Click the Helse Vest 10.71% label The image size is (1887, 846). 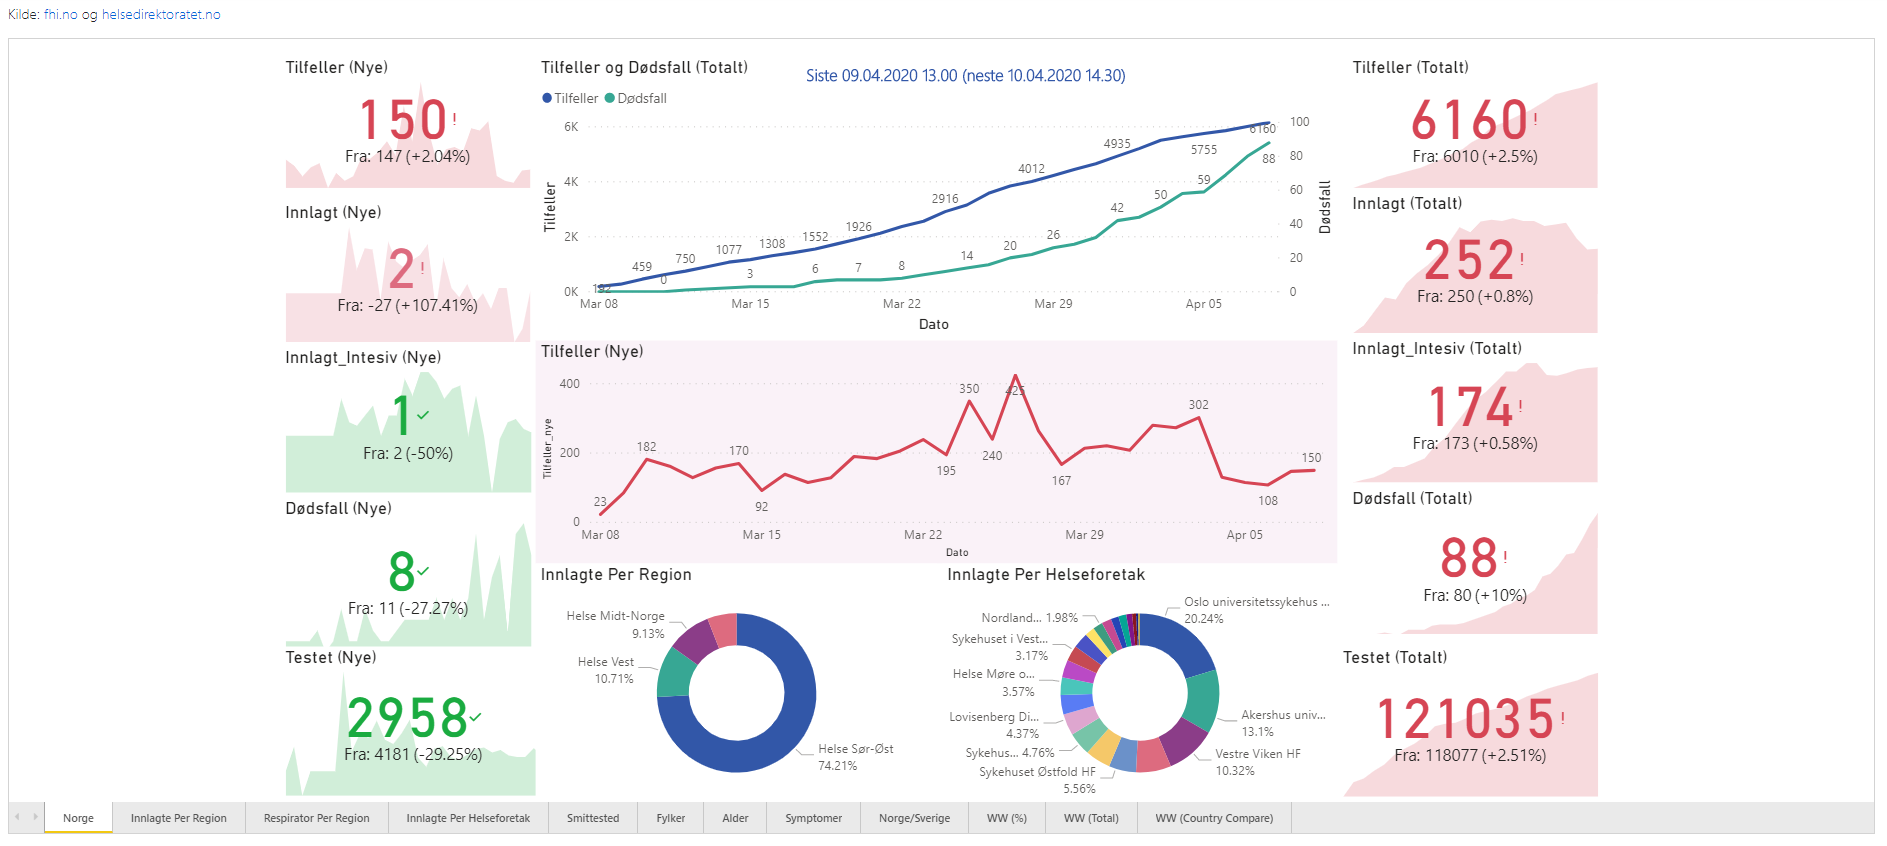606,670
